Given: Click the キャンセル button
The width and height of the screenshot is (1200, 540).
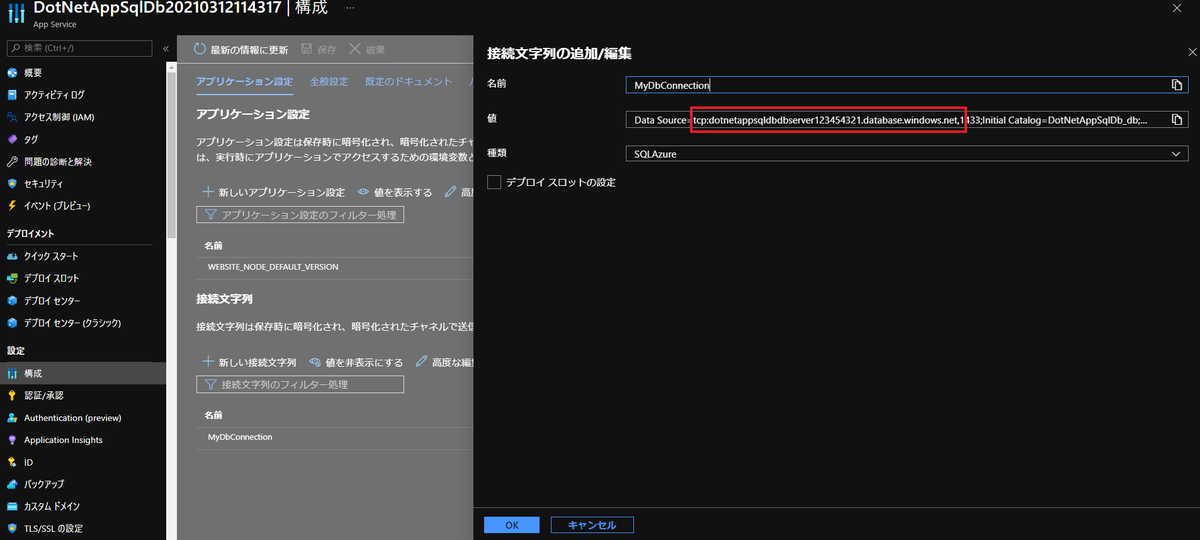Looking at the screenshot, I should click(592, 525).
